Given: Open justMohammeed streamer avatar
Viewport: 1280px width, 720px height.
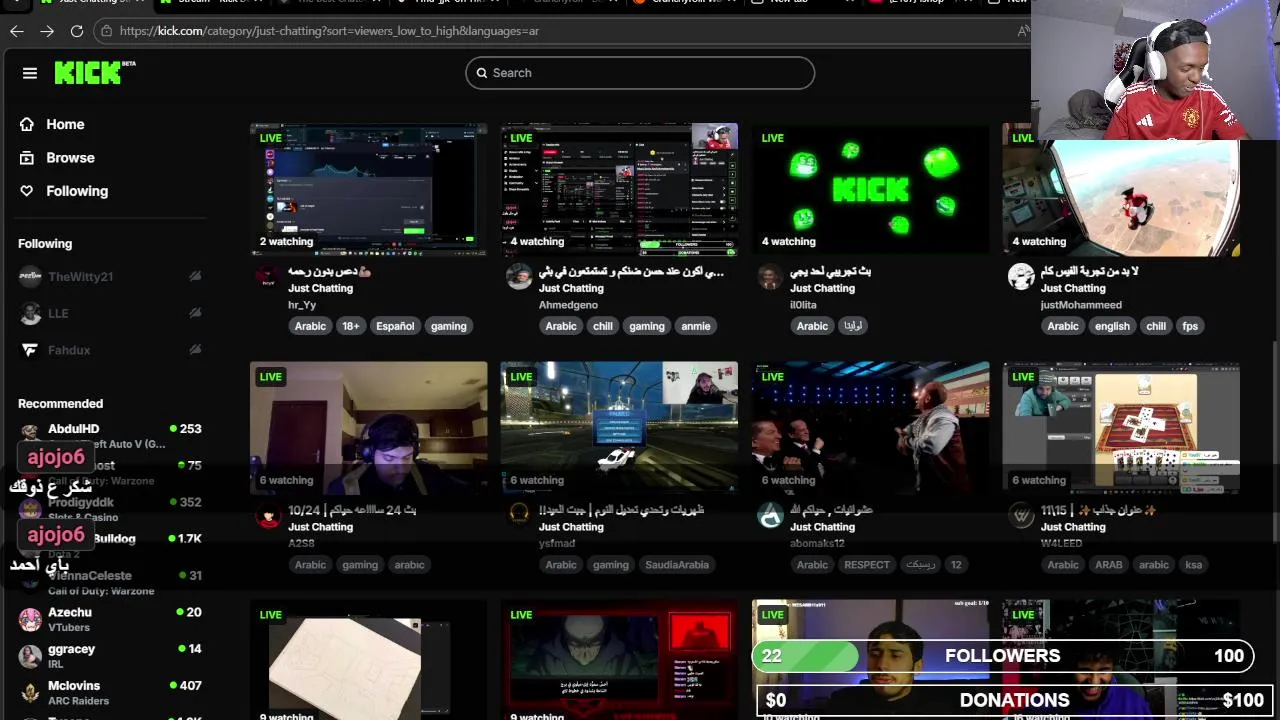Looking at the screenshot, I should [1021, 276].
